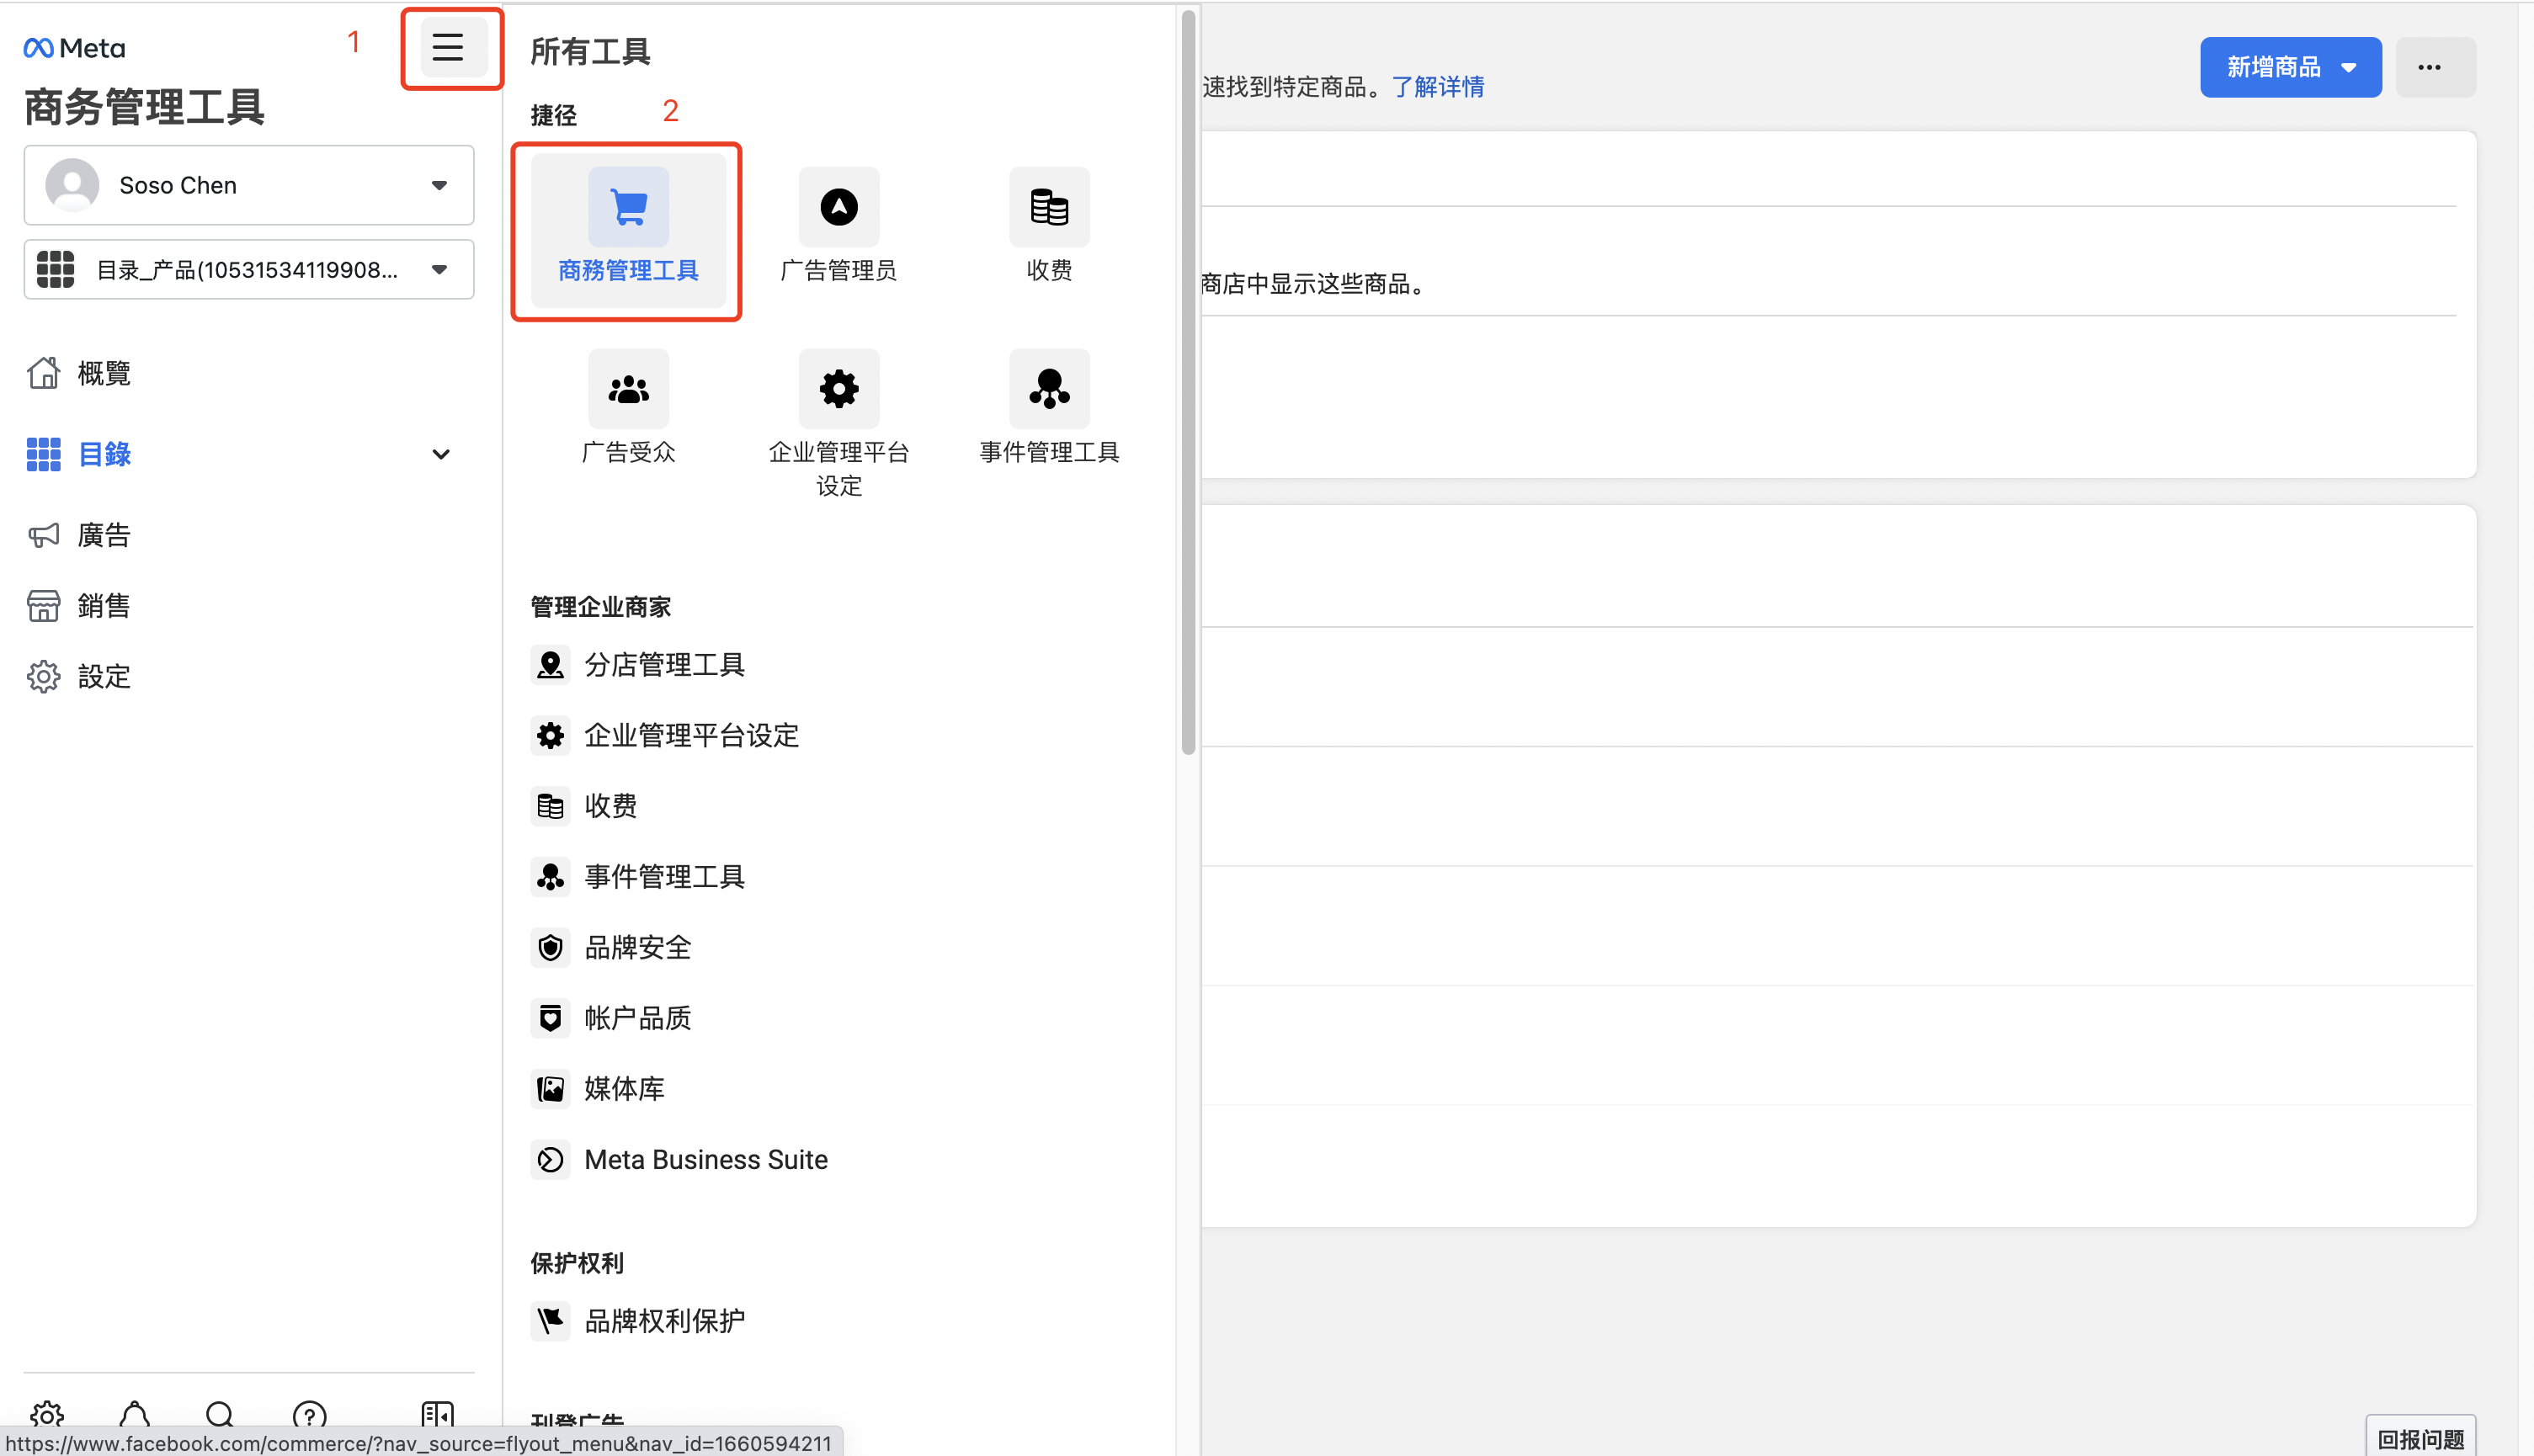Open the help question mark icon
Screen dimensions: 2534x1456
[309, 1414]
